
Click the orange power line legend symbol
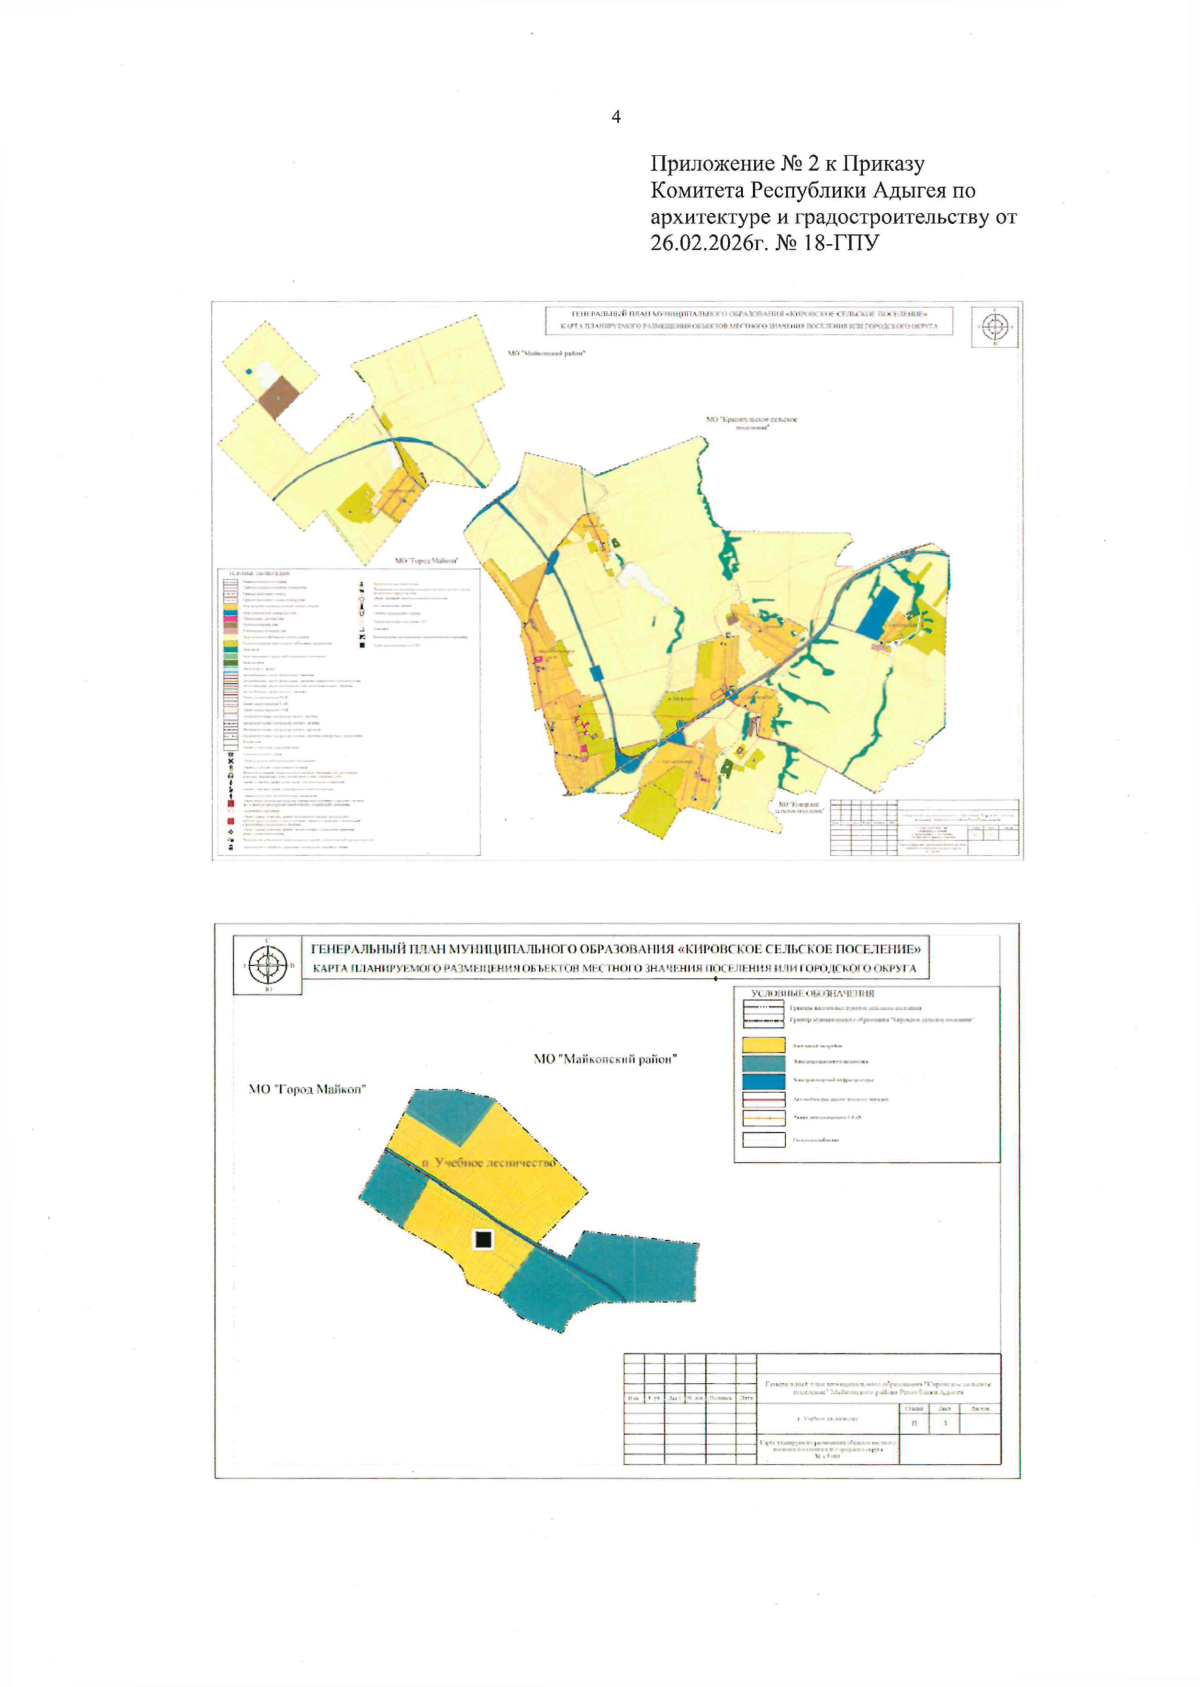[x=763, y=1118]
